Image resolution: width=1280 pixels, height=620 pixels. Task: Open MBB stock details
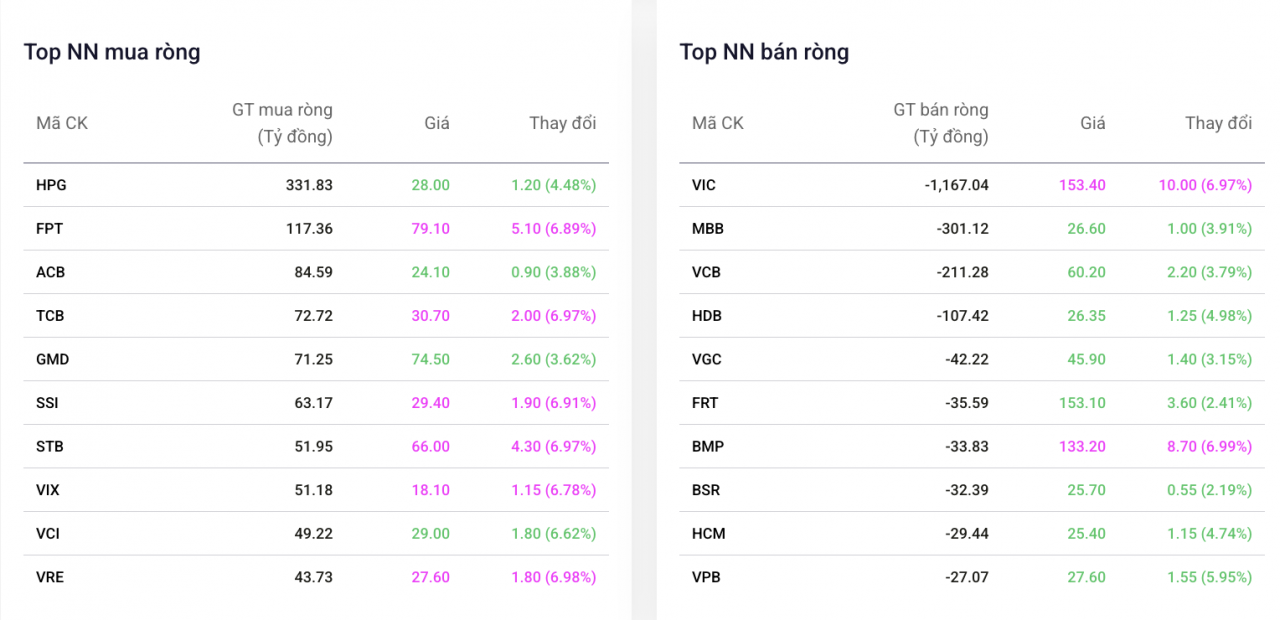pyautogui.click(x=708, y=229)
